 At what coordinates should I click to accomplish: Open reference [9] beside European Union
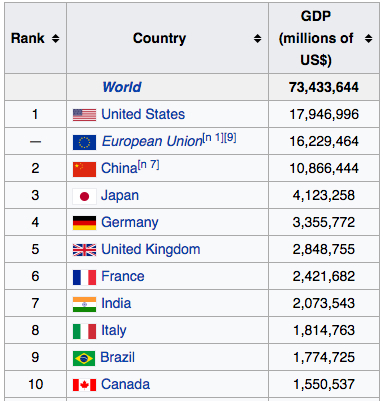pos(230,138)
